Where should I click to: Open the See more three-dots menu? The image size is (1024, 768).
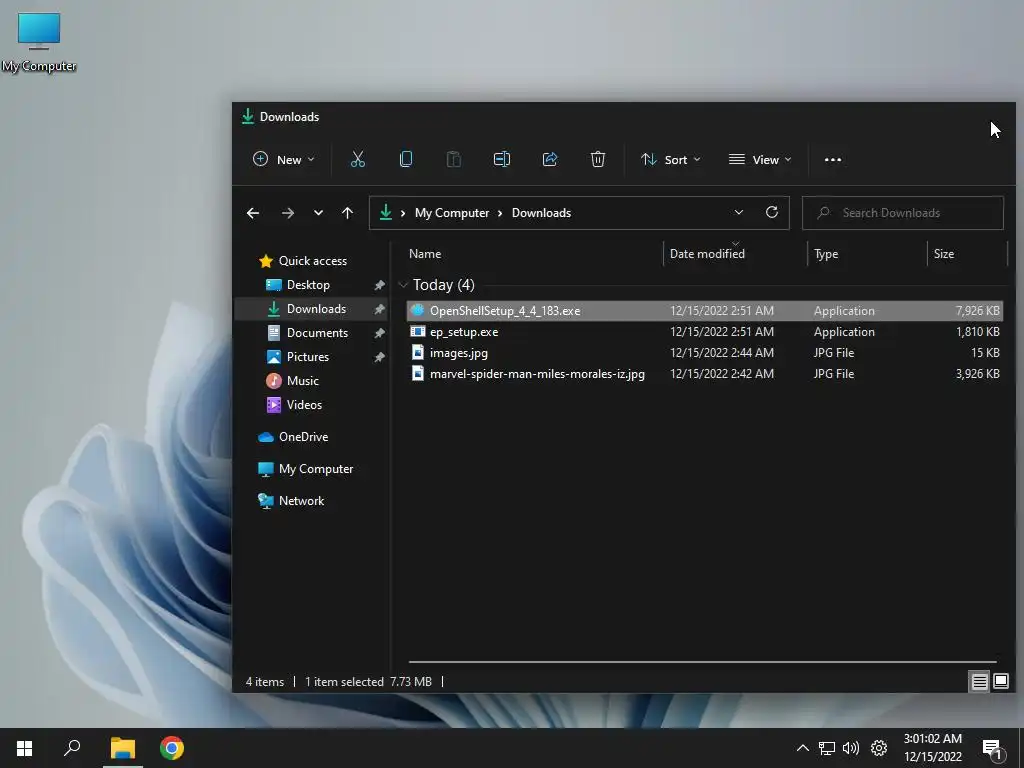(x=833, y=159)
